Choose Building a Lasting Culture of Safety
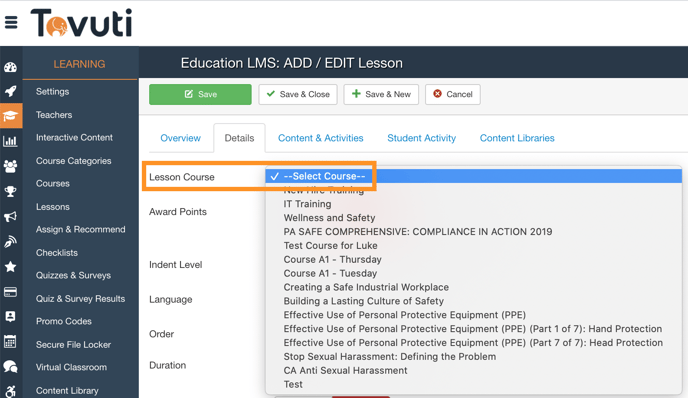 473,301
